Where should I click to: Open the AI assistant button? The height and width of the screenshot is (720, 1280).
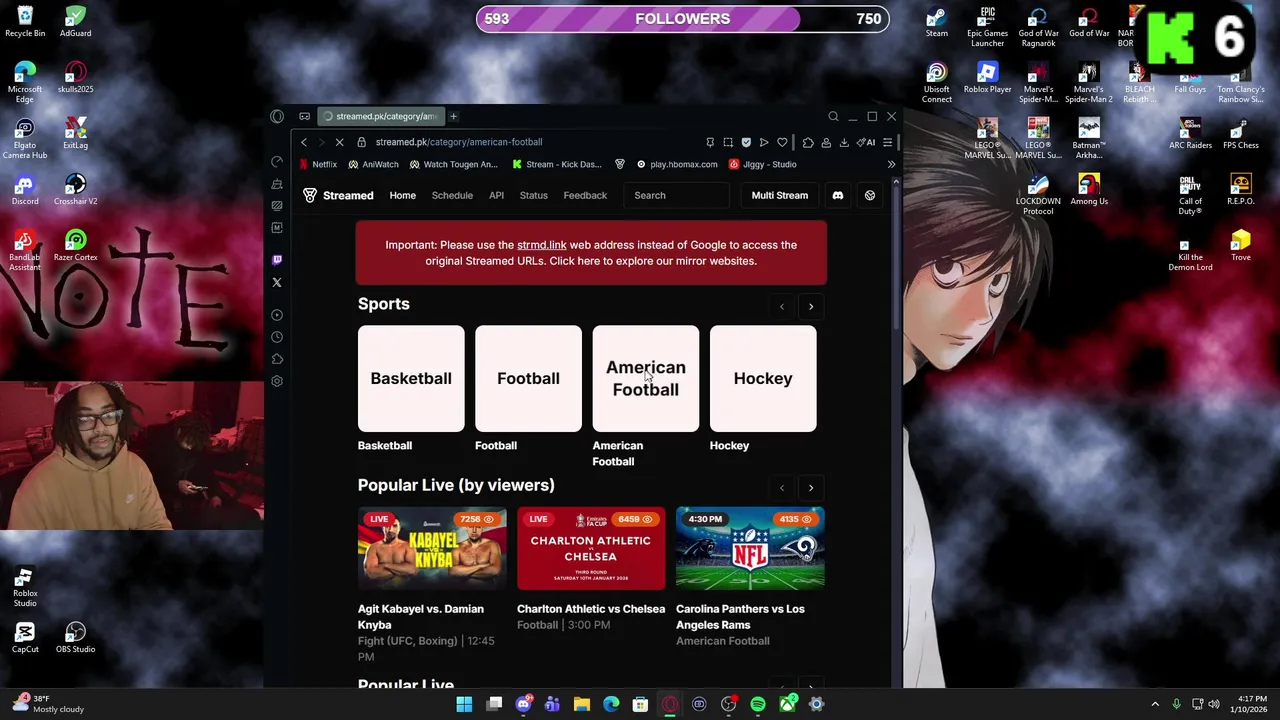point(867,142)
